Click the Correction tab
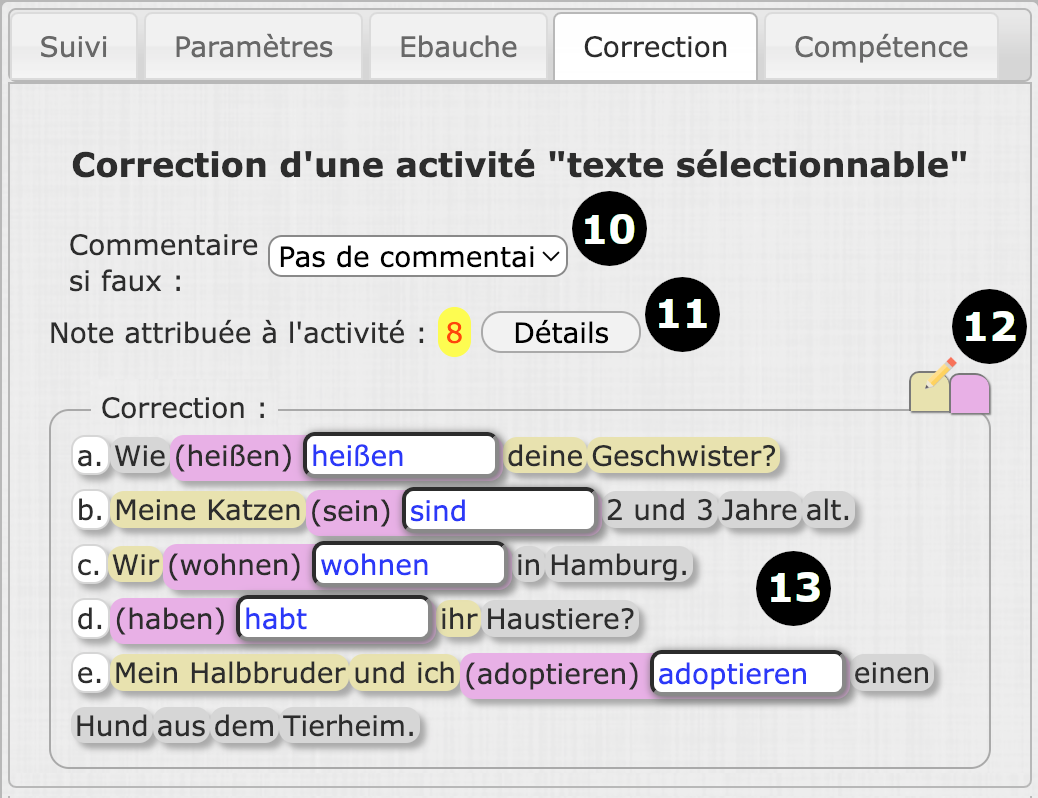Image resolution: width=1038 pixels, height=798 pixels. point(655,47)
